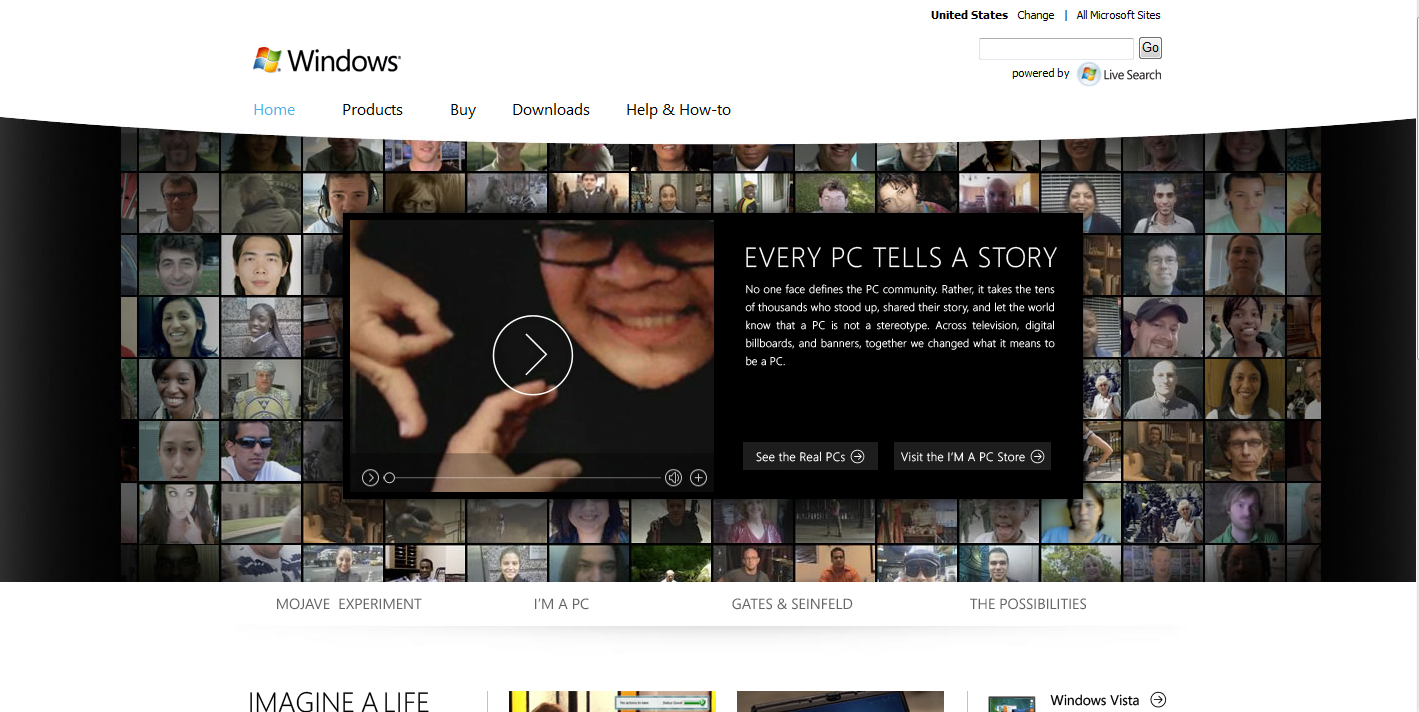Open the All Microsoft Sites link
This screenshot has height=712, width=1419.
point(1119,15)
